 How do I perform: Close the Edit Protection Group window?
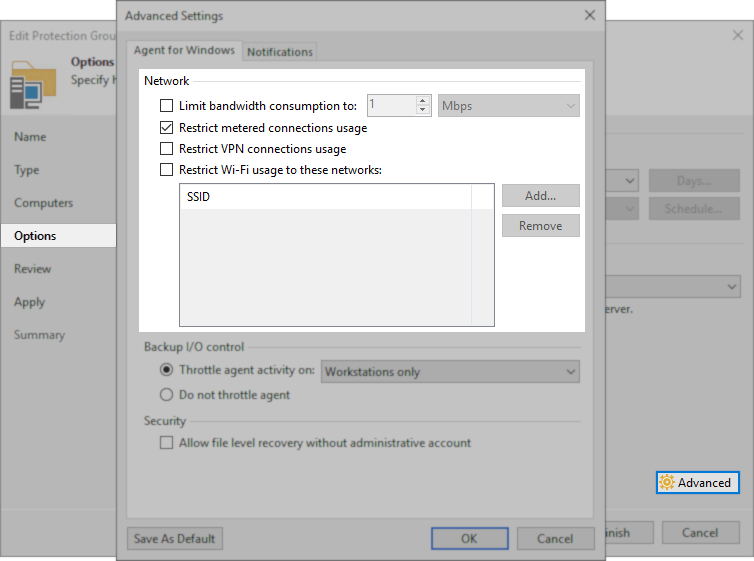pos(738,35)
